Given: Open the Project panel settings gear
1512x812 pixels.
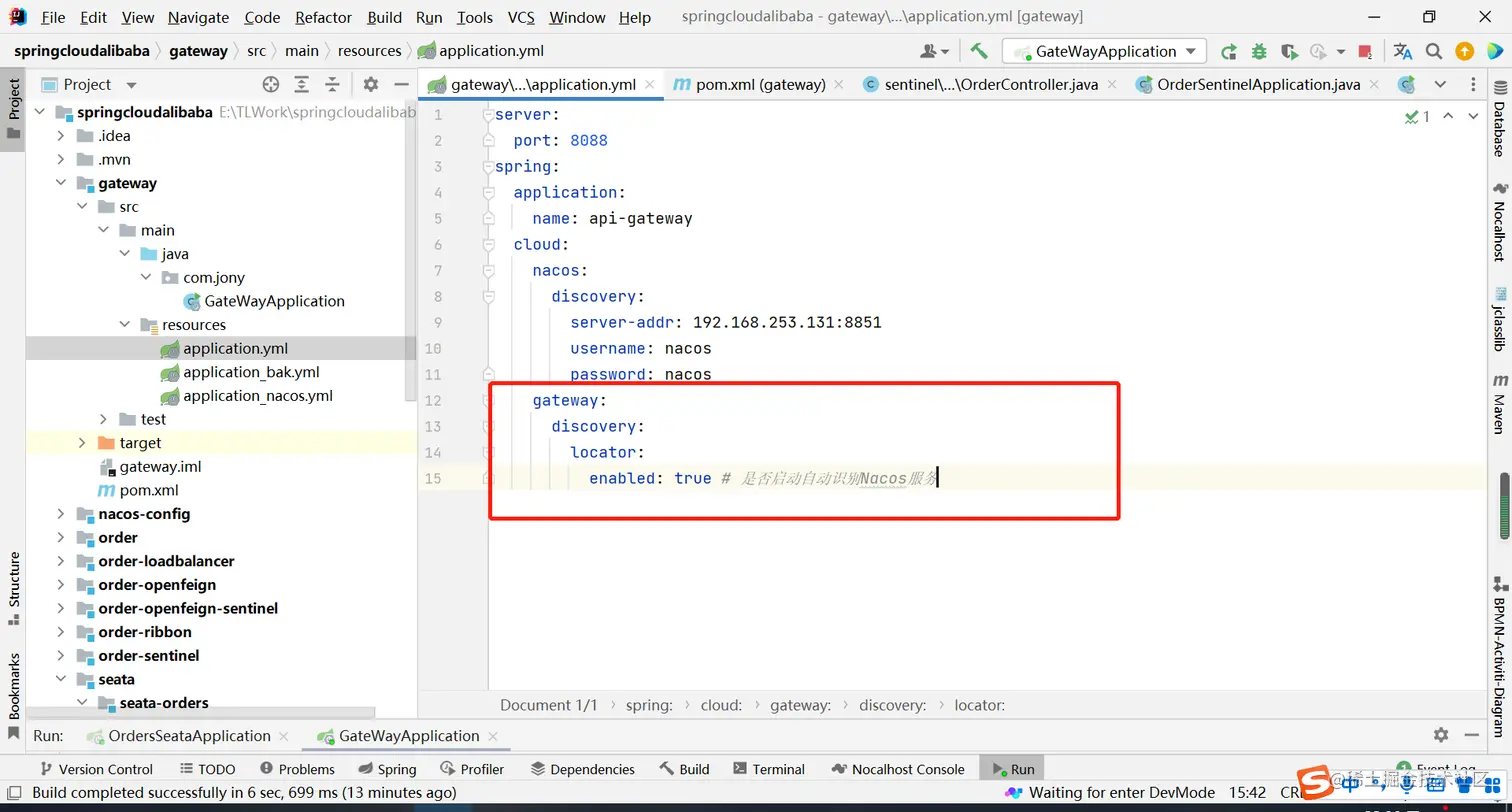Looking at the screenshot, I should [x=370, y=85].
